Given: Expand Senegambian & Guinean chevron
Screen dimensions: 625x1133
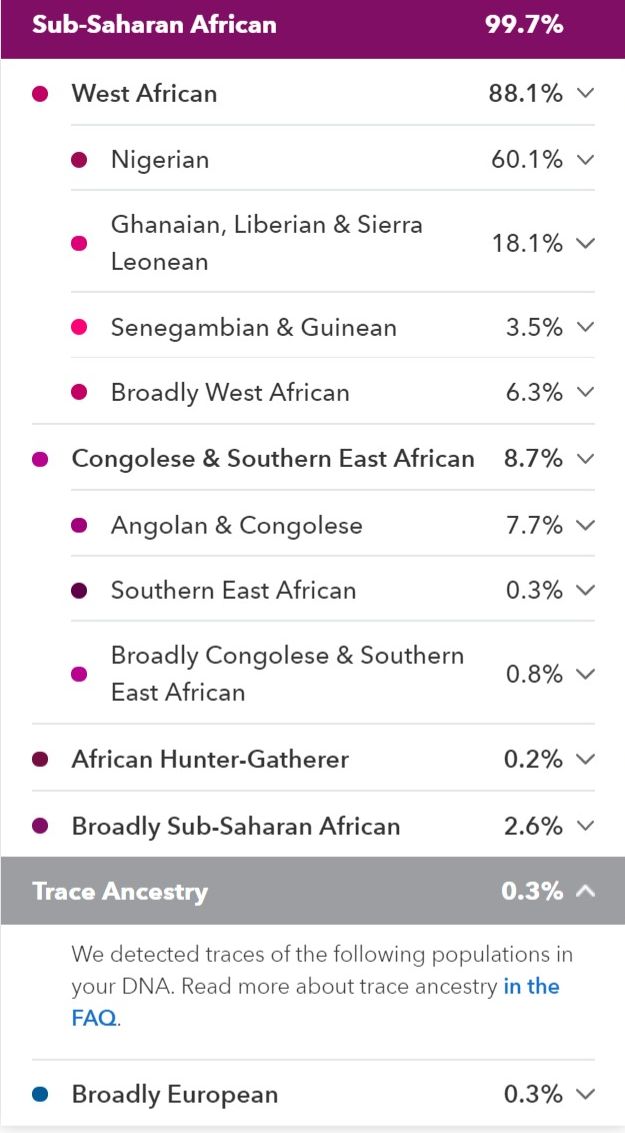Looking at the screenshot, I should coord(586,327).
